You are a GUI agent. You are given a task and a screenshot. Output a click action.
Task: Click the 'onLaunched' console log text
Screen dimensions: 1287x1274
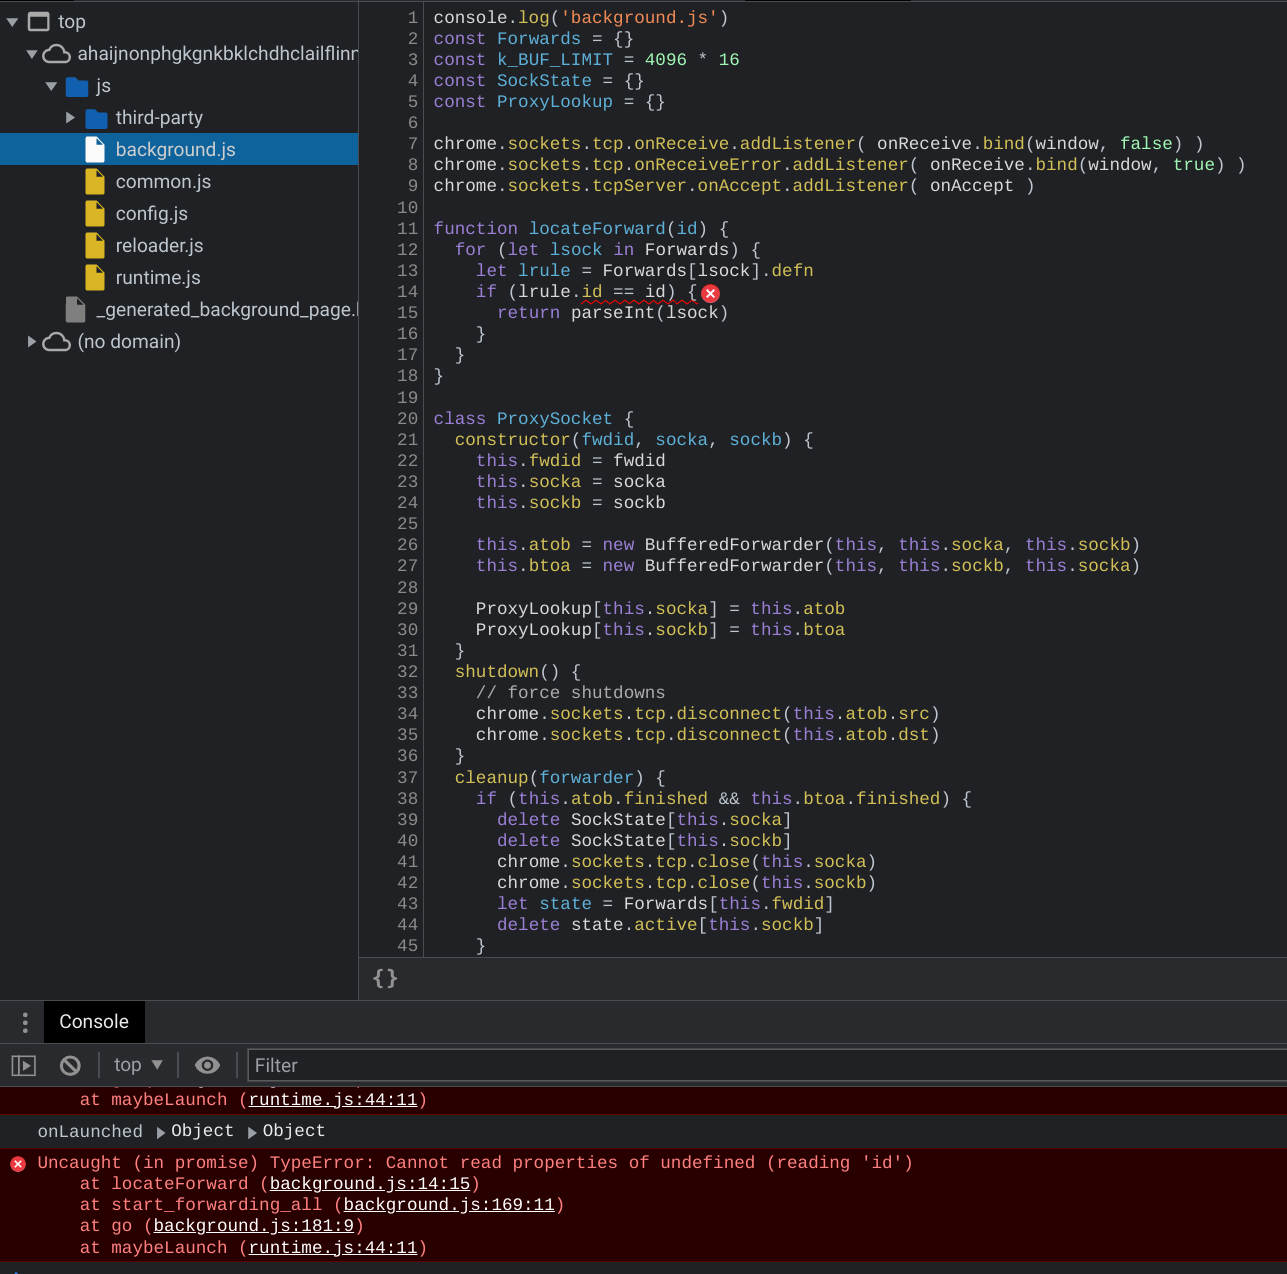(x=90, y=1131)
